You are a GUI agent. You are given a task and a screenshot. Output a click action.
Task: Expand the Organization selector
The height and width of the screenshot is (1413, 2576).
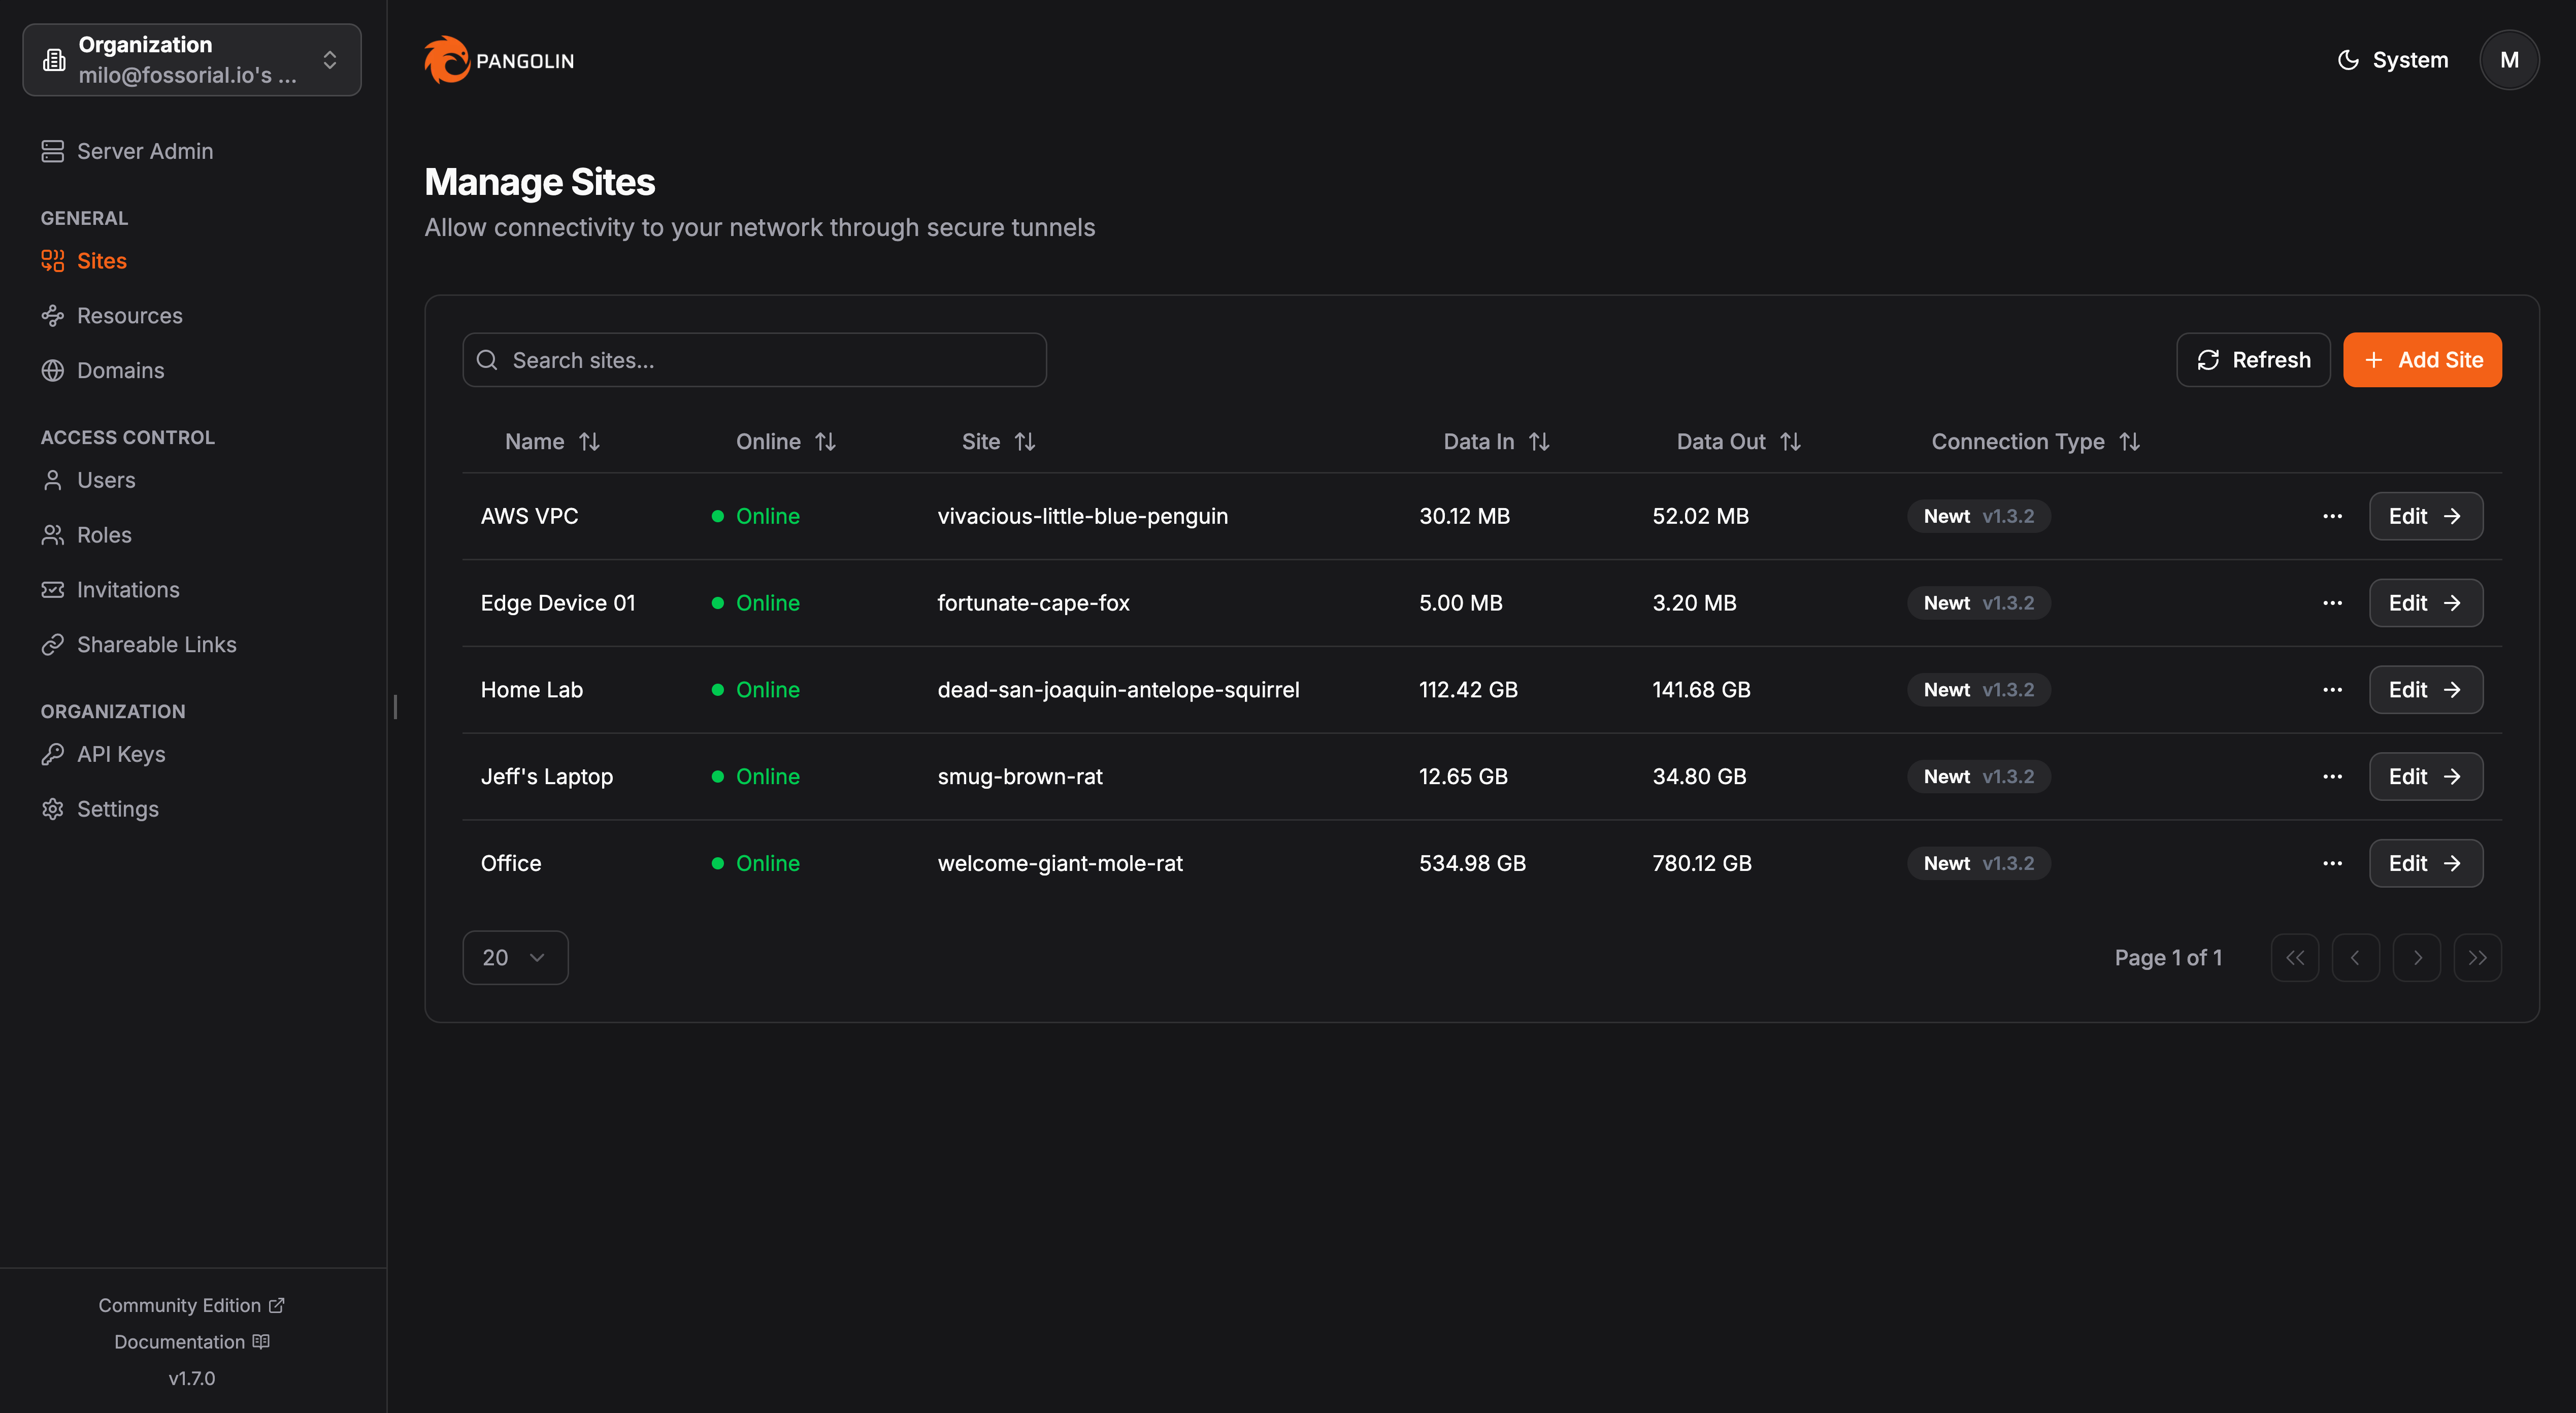tap(192, 60)
